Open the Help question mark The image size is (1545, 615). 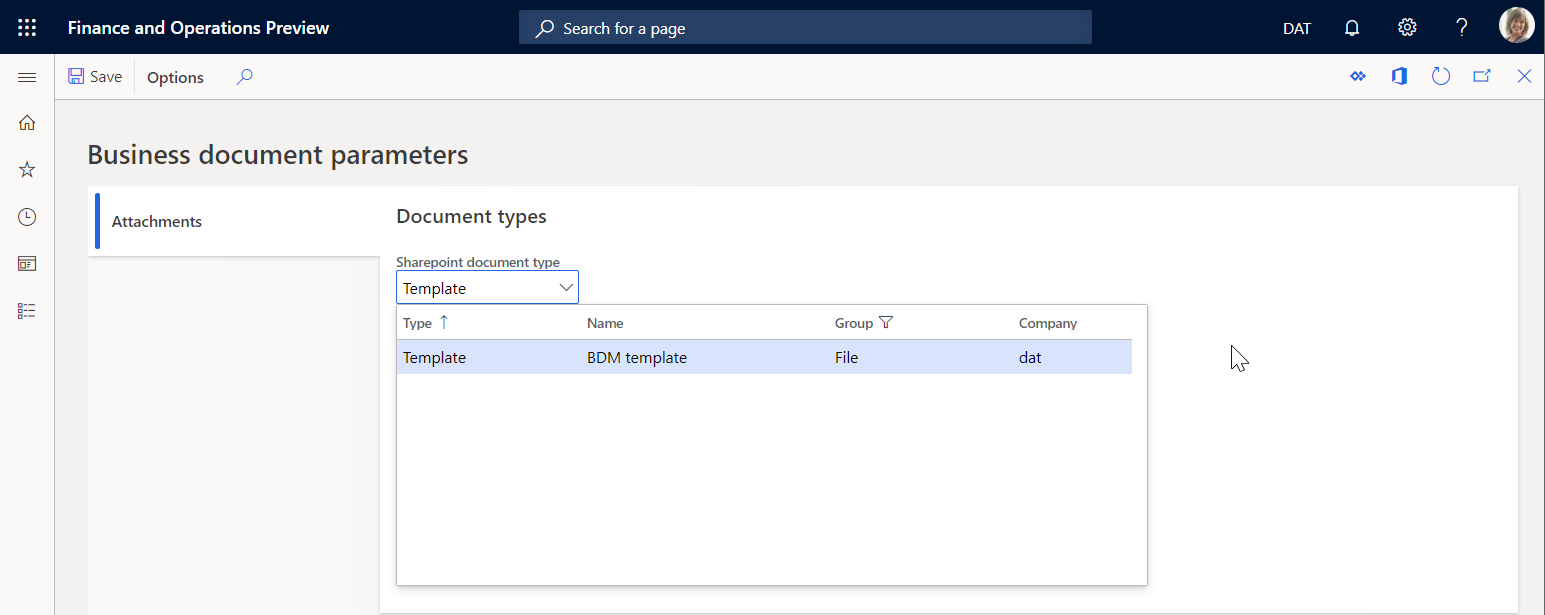coord(1462,28)
